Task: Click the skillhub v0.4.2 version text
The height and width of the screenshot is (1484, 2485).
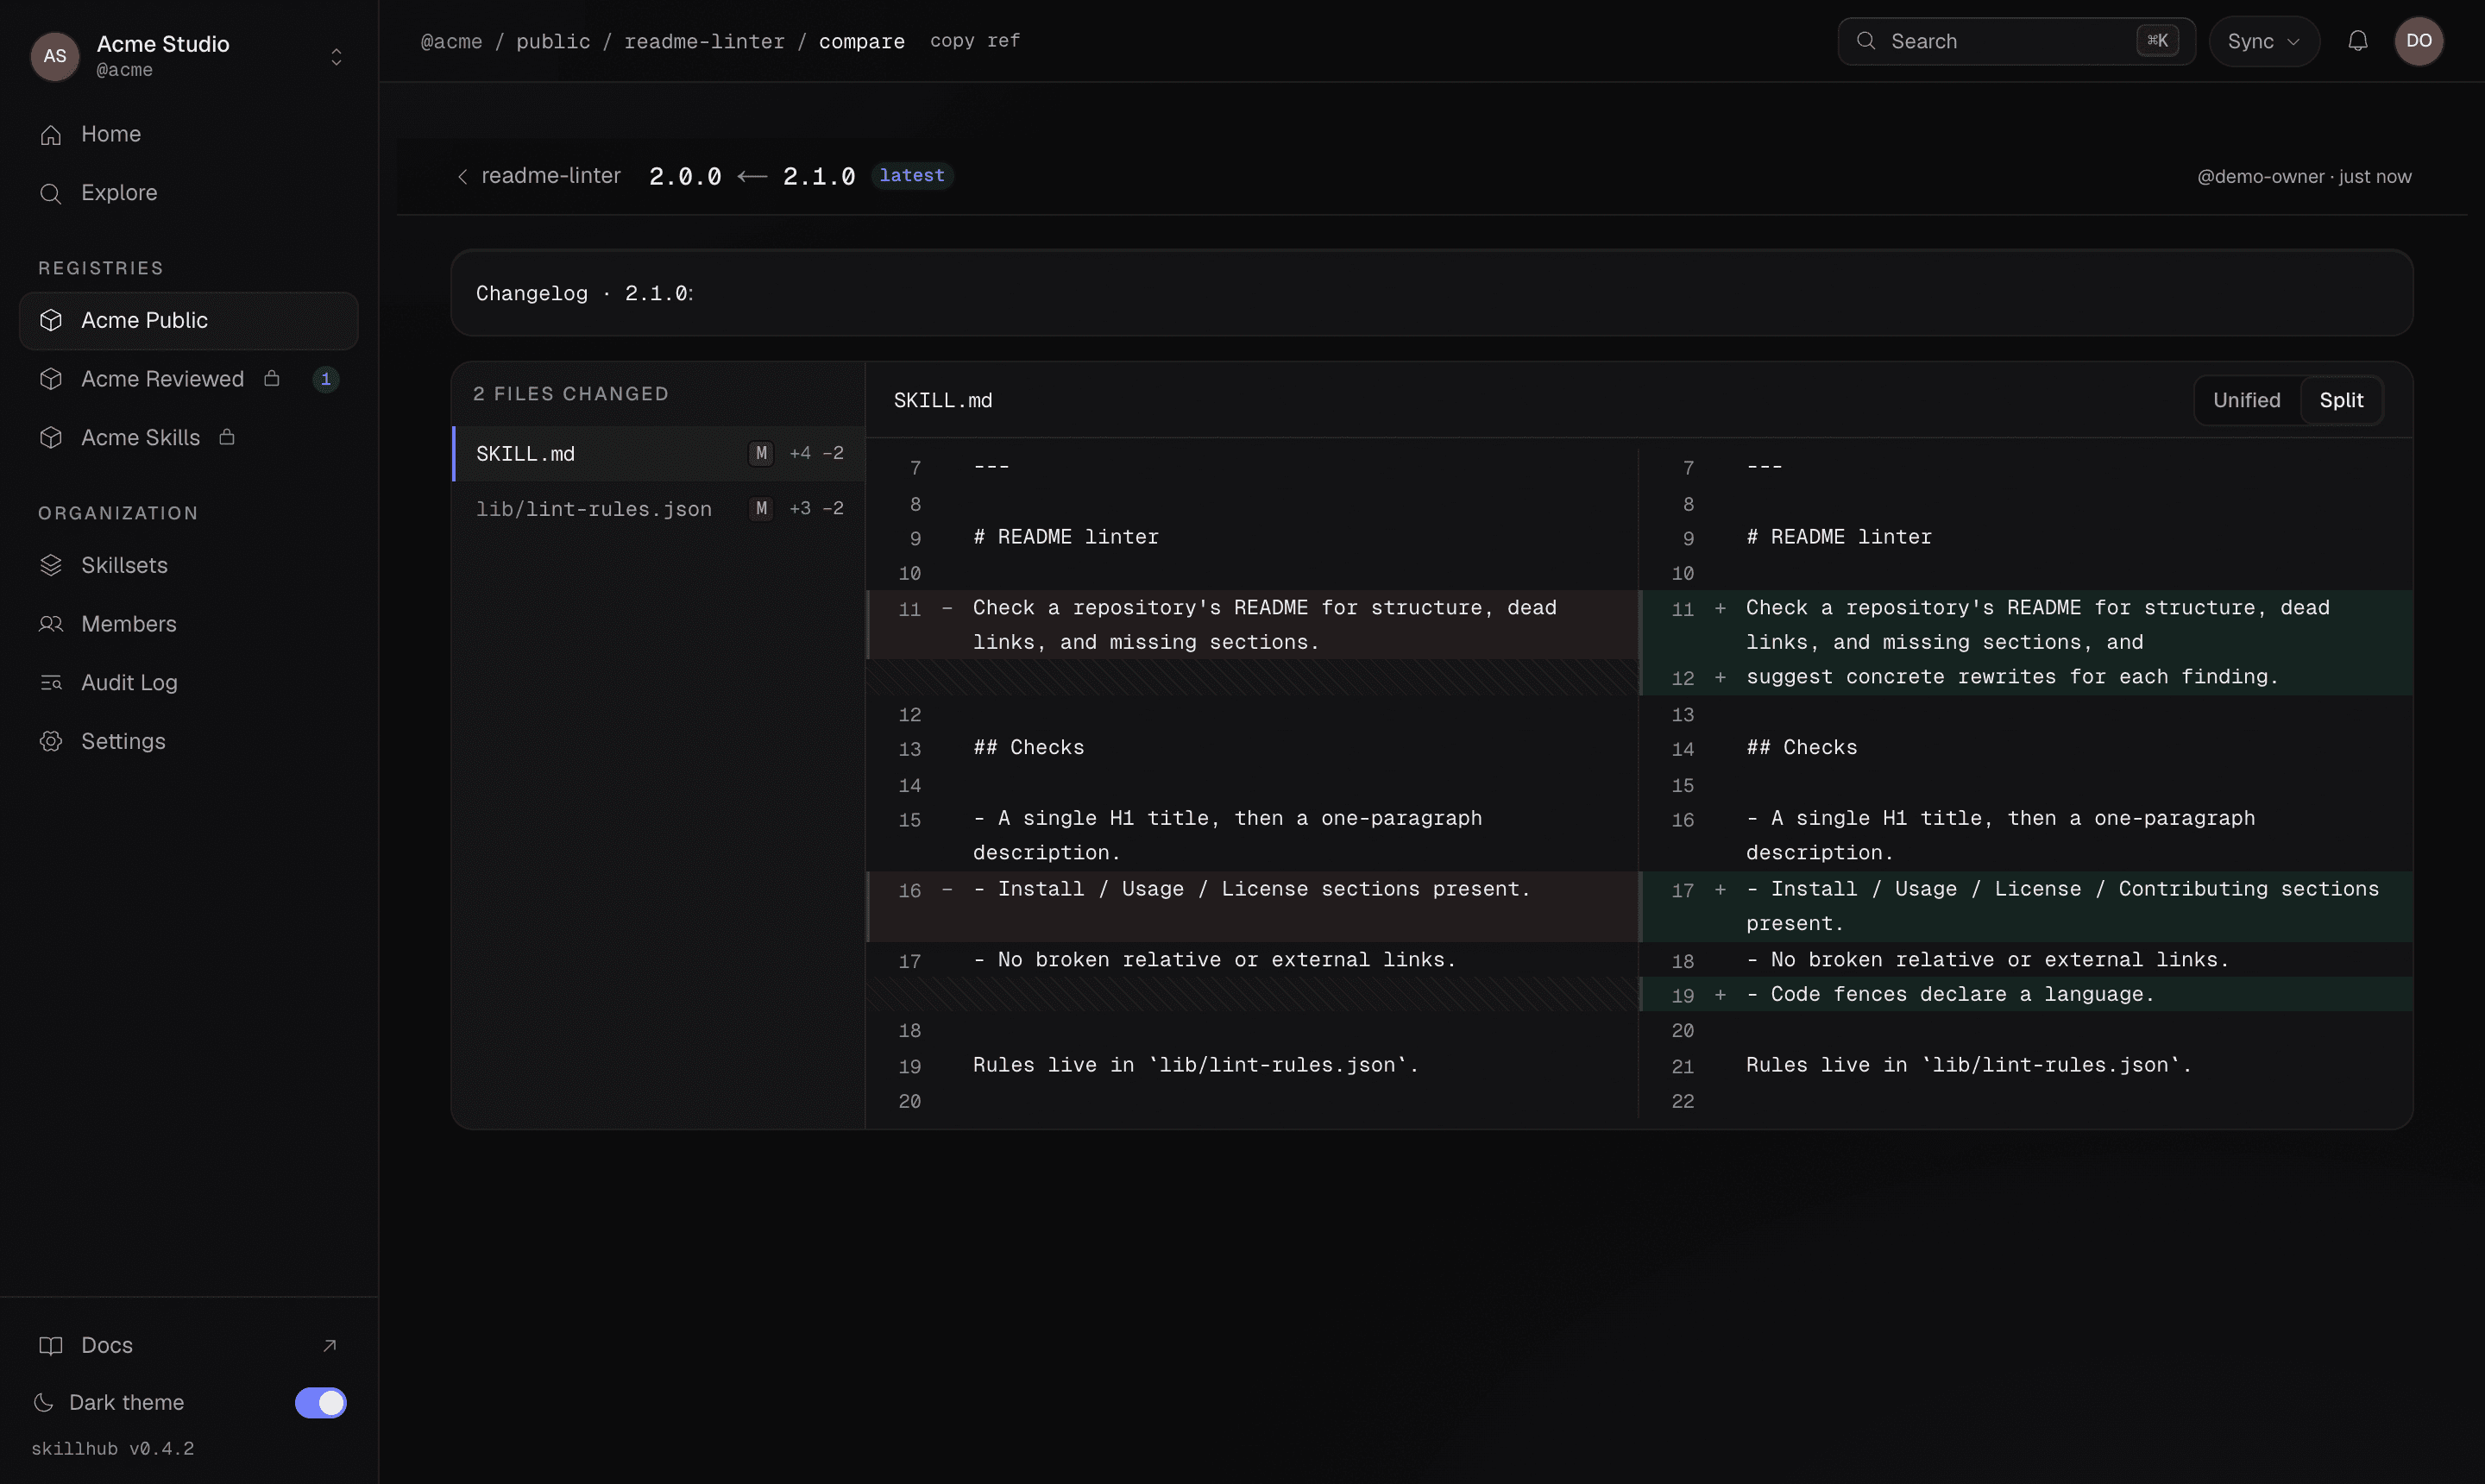Action: tap(113, 1449)
